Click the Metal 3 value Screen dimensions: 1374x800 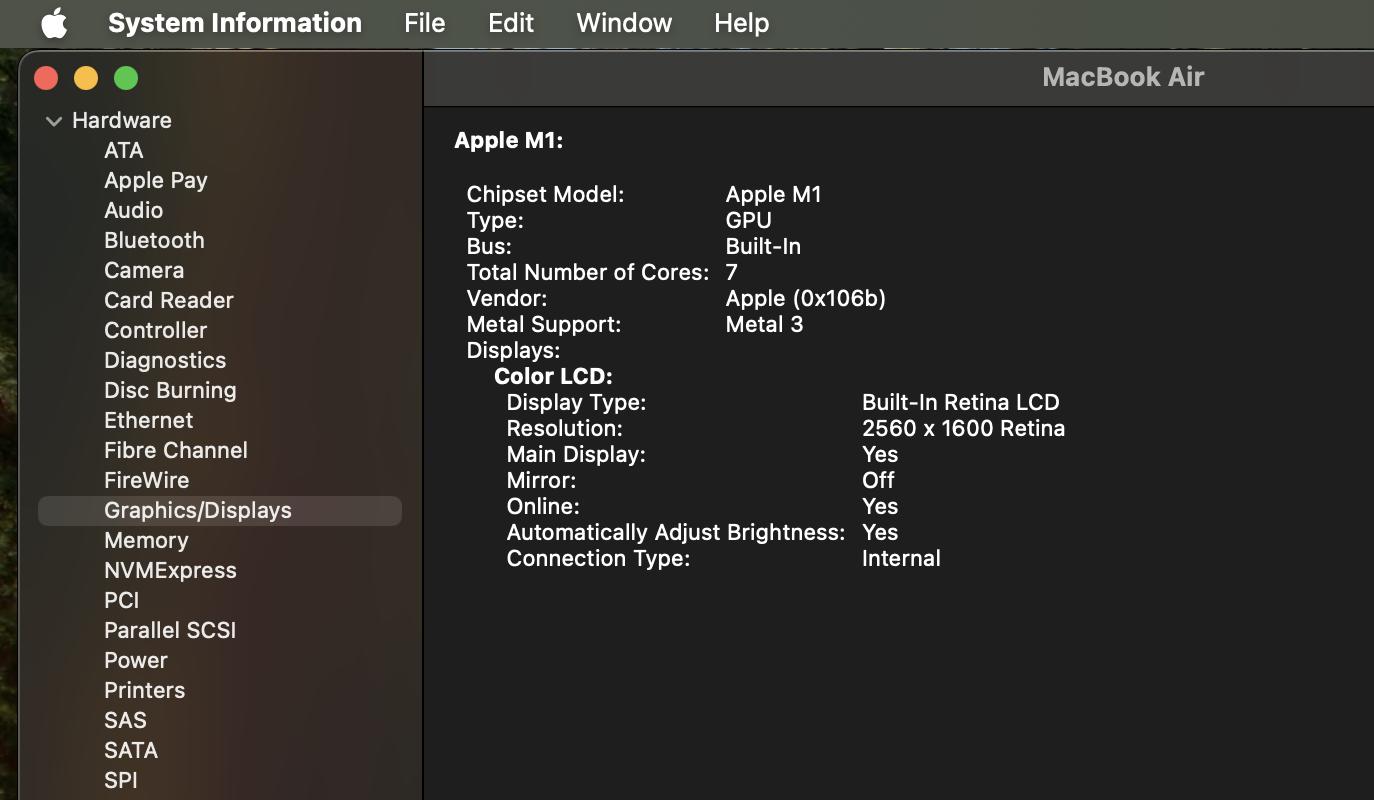(x=765, y=324)
